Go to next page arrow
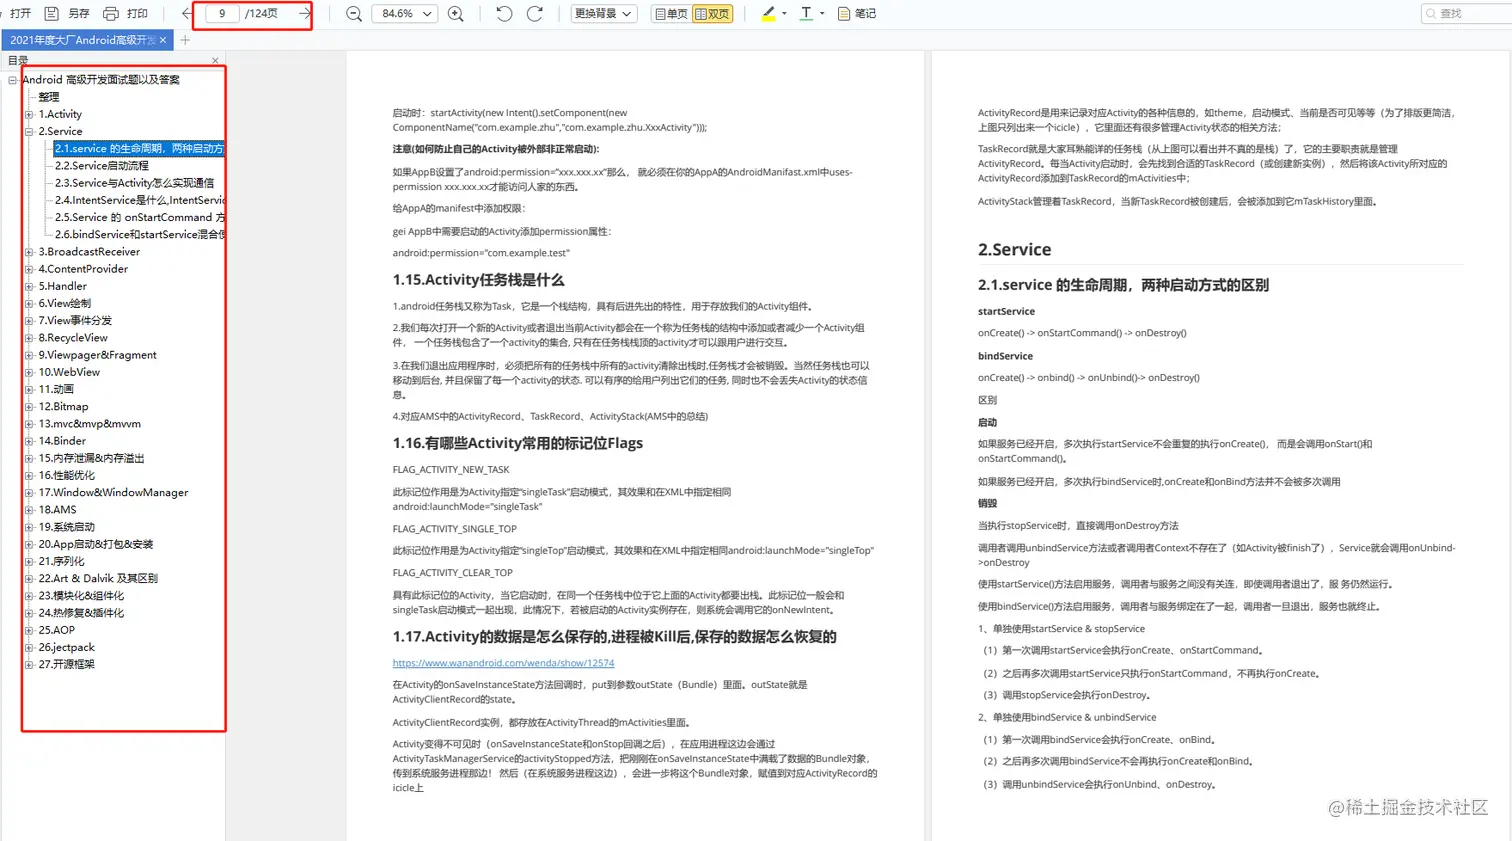The height and width of the screenshot is (841, 1512). [x=304, y=13]
